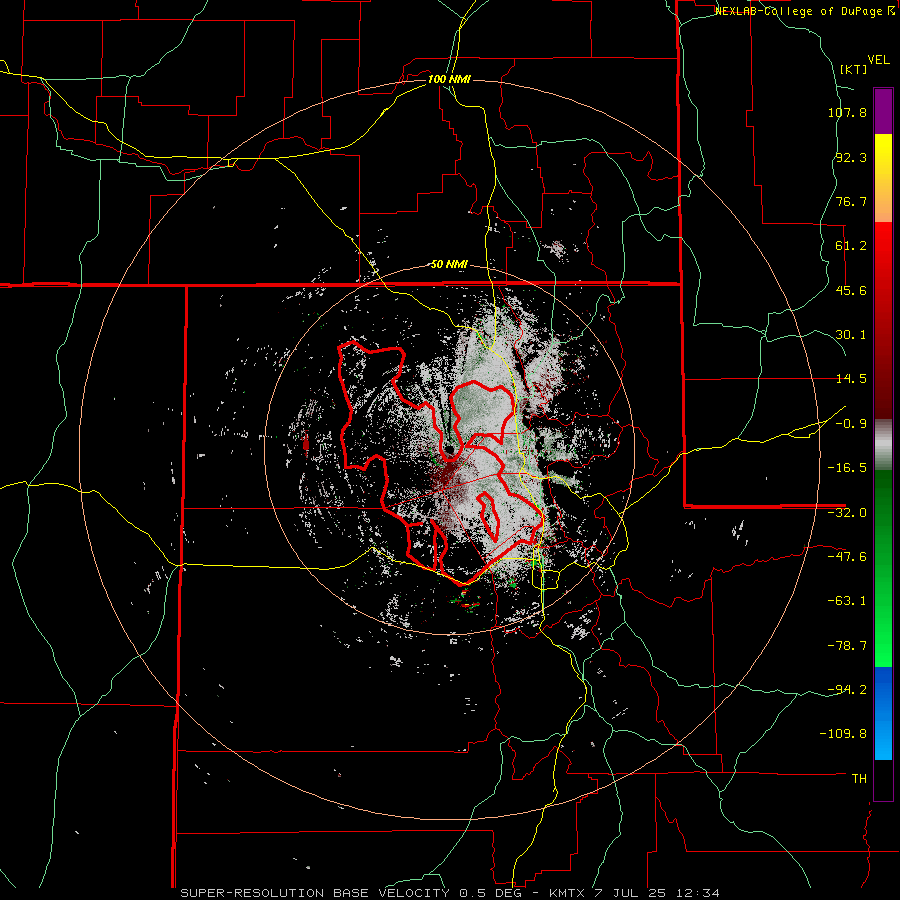Image resolution: width=900 pixels, height=900 pixels.
Task: Click the VEL legend title
Action: coord(878,60)
